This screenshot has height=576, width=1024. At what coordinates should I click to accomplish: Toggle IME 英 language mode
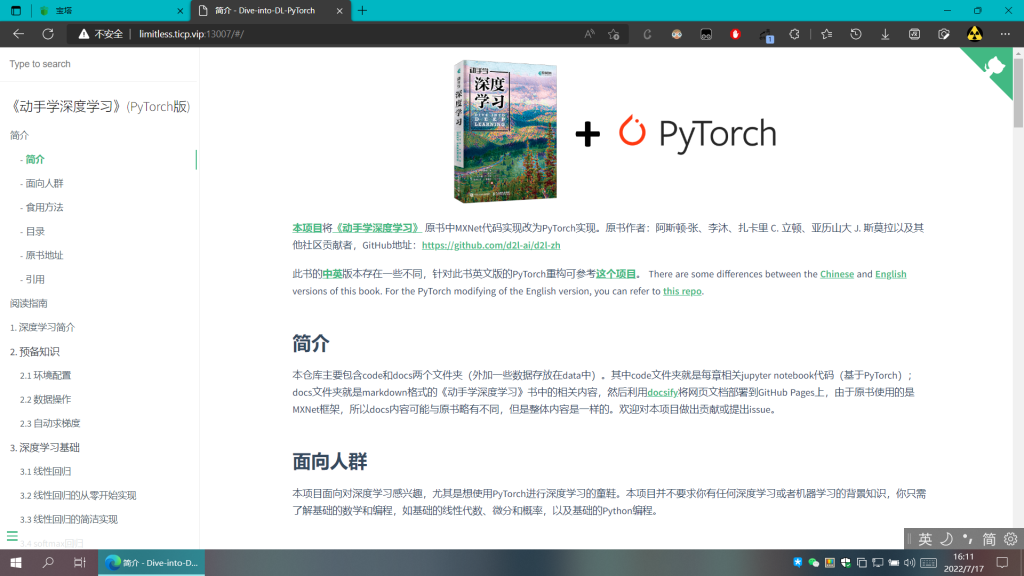(x=925, y=539)
